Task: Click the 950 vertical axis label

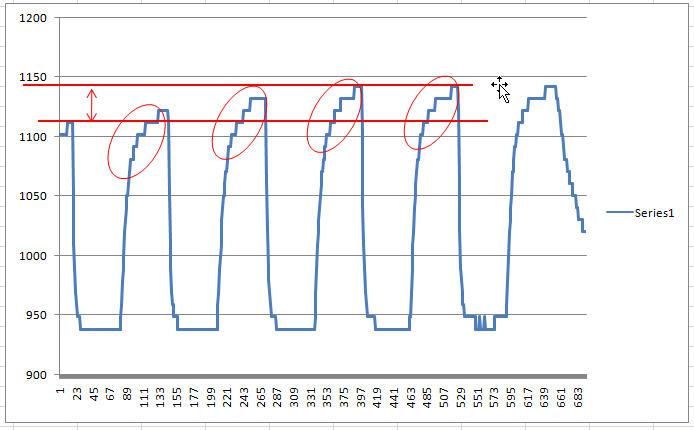Action: (39, 316)
